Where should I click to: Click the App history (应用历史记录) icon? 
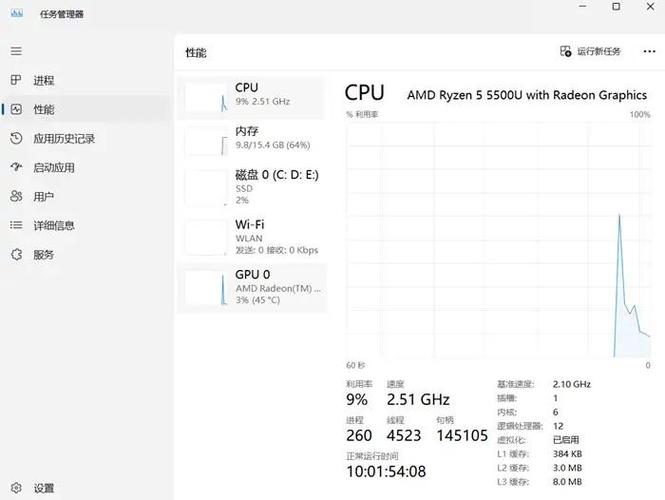[16, 138]
